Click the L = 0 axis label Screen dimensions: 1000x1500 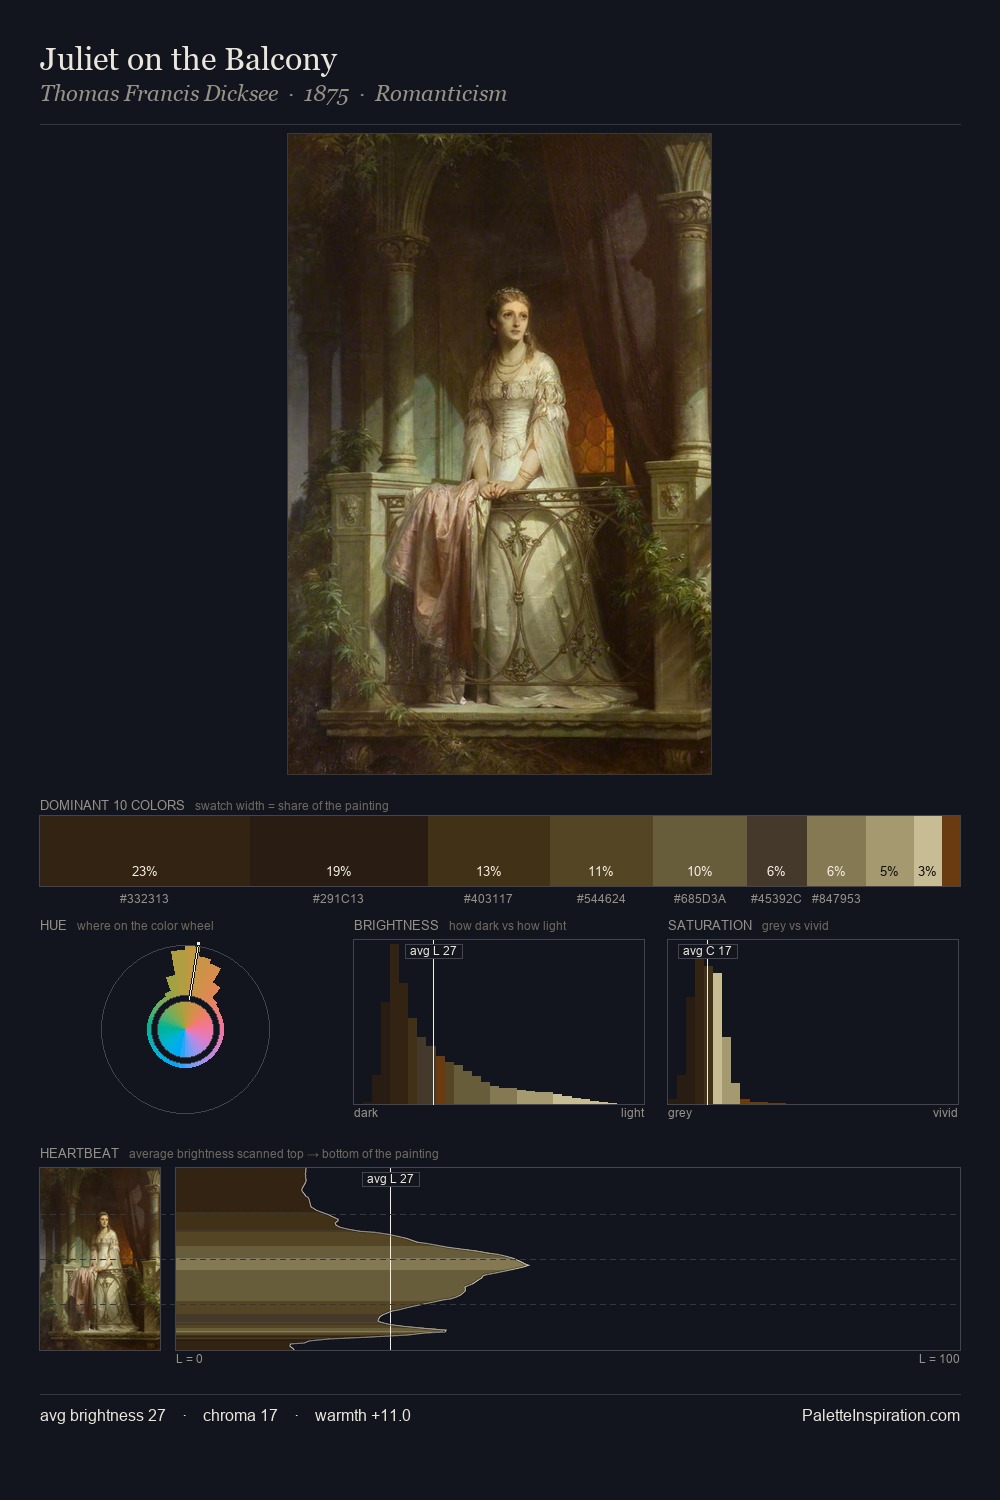click(189, 1358)
